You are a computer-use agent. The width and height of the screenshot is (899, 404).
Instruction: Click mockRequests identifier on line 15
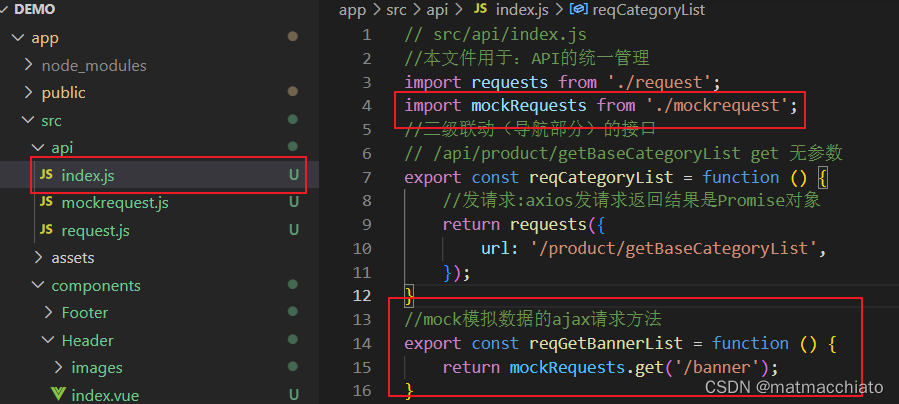point(568,367)
